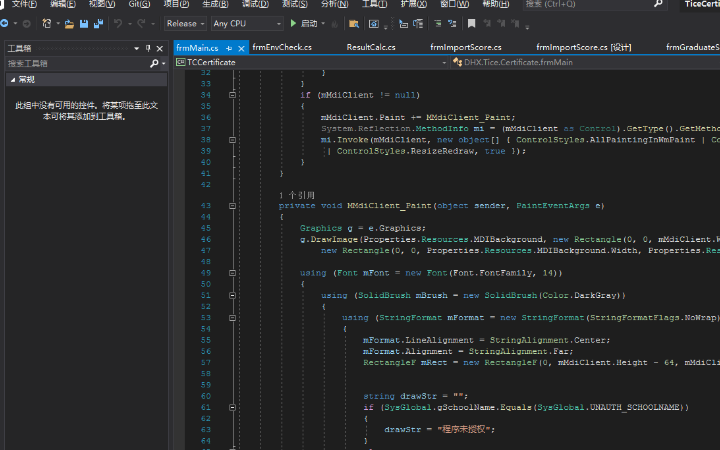Open the 启动 start button dropdown arrow

(x=323, y=23)
